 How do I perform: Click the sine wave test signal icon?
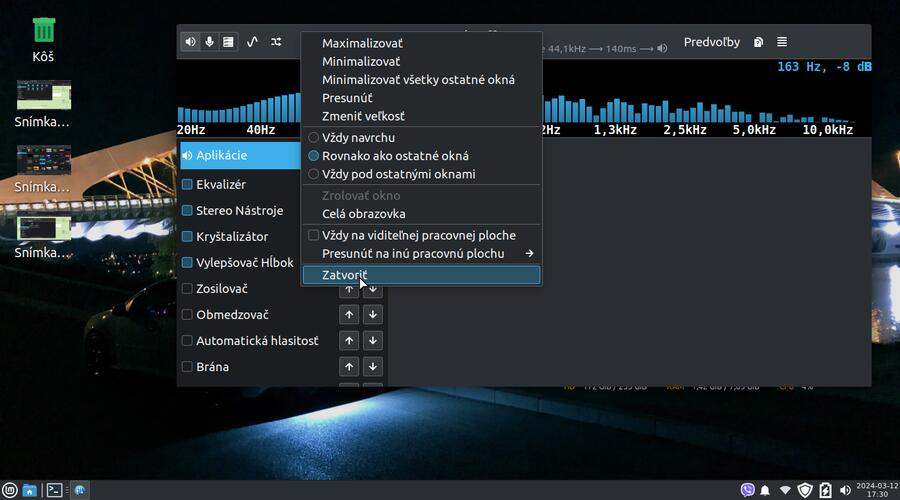click(252, 42)
